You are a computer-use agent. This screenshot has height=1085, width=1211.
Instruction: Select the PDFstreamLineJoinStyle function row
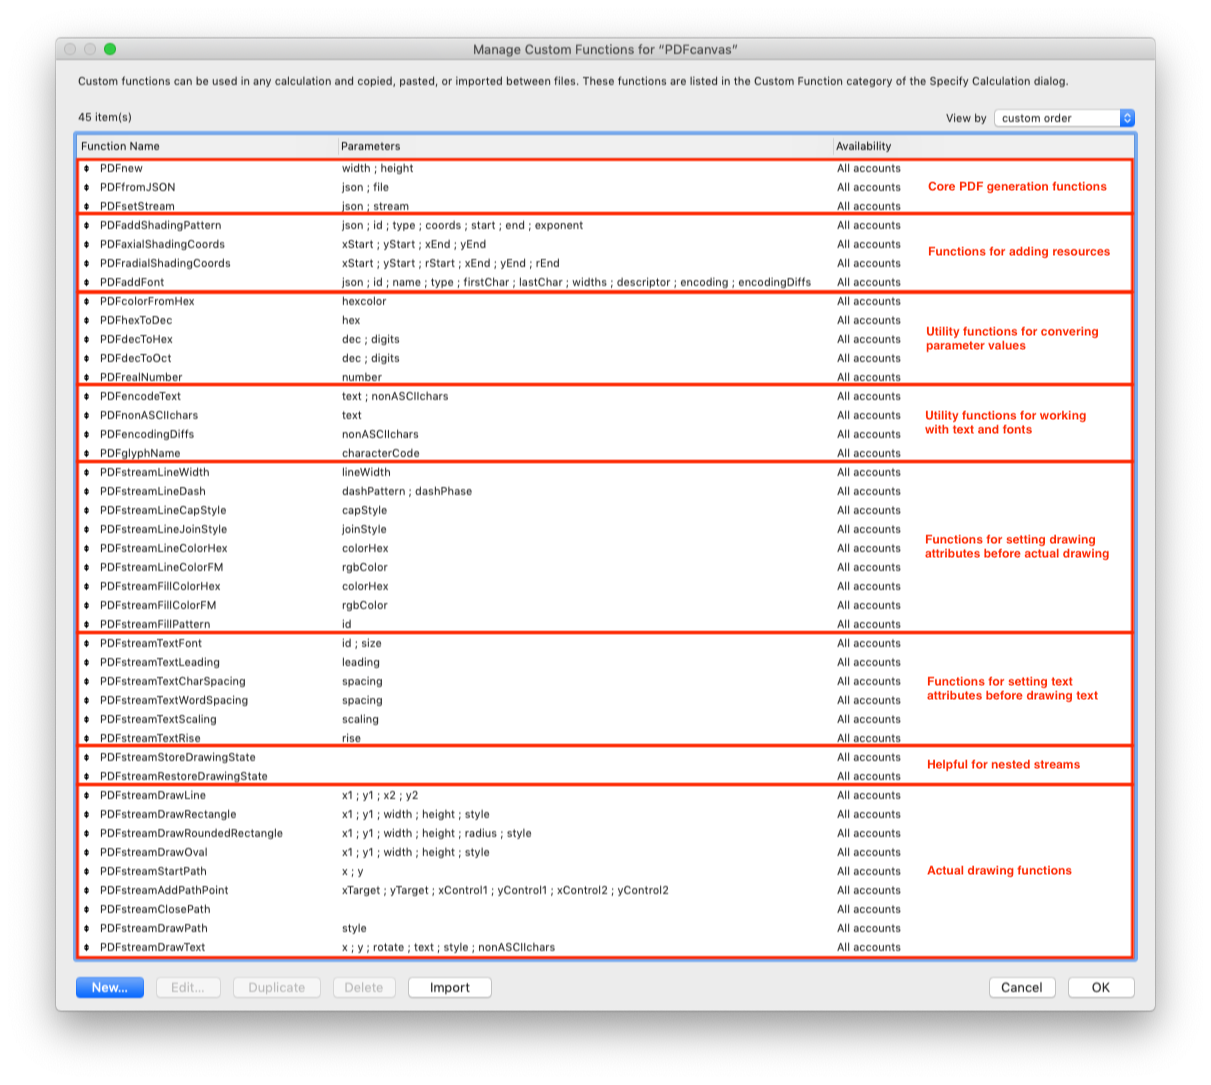coord(605,529)
